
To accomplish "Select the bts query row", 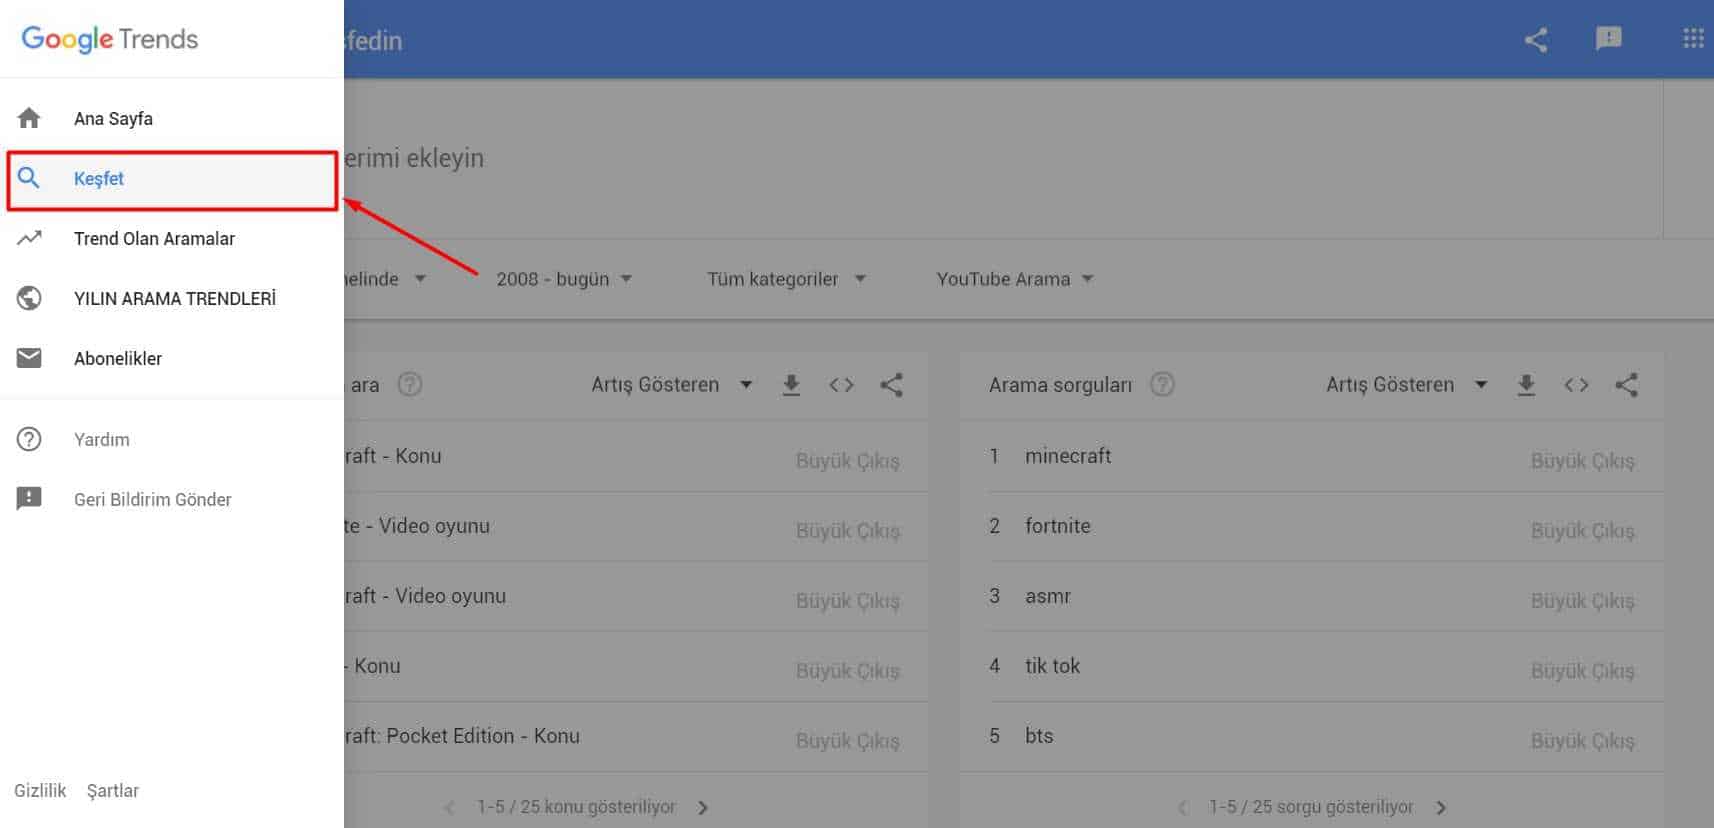I will pos(1312,736).
